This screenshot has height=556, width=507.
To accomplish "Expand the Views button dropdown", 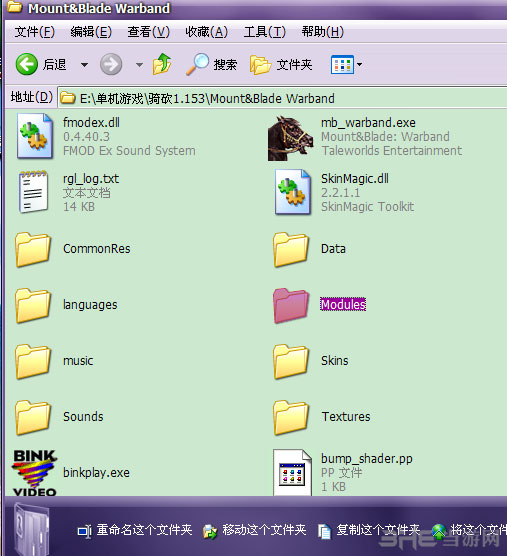I will 360,65.
